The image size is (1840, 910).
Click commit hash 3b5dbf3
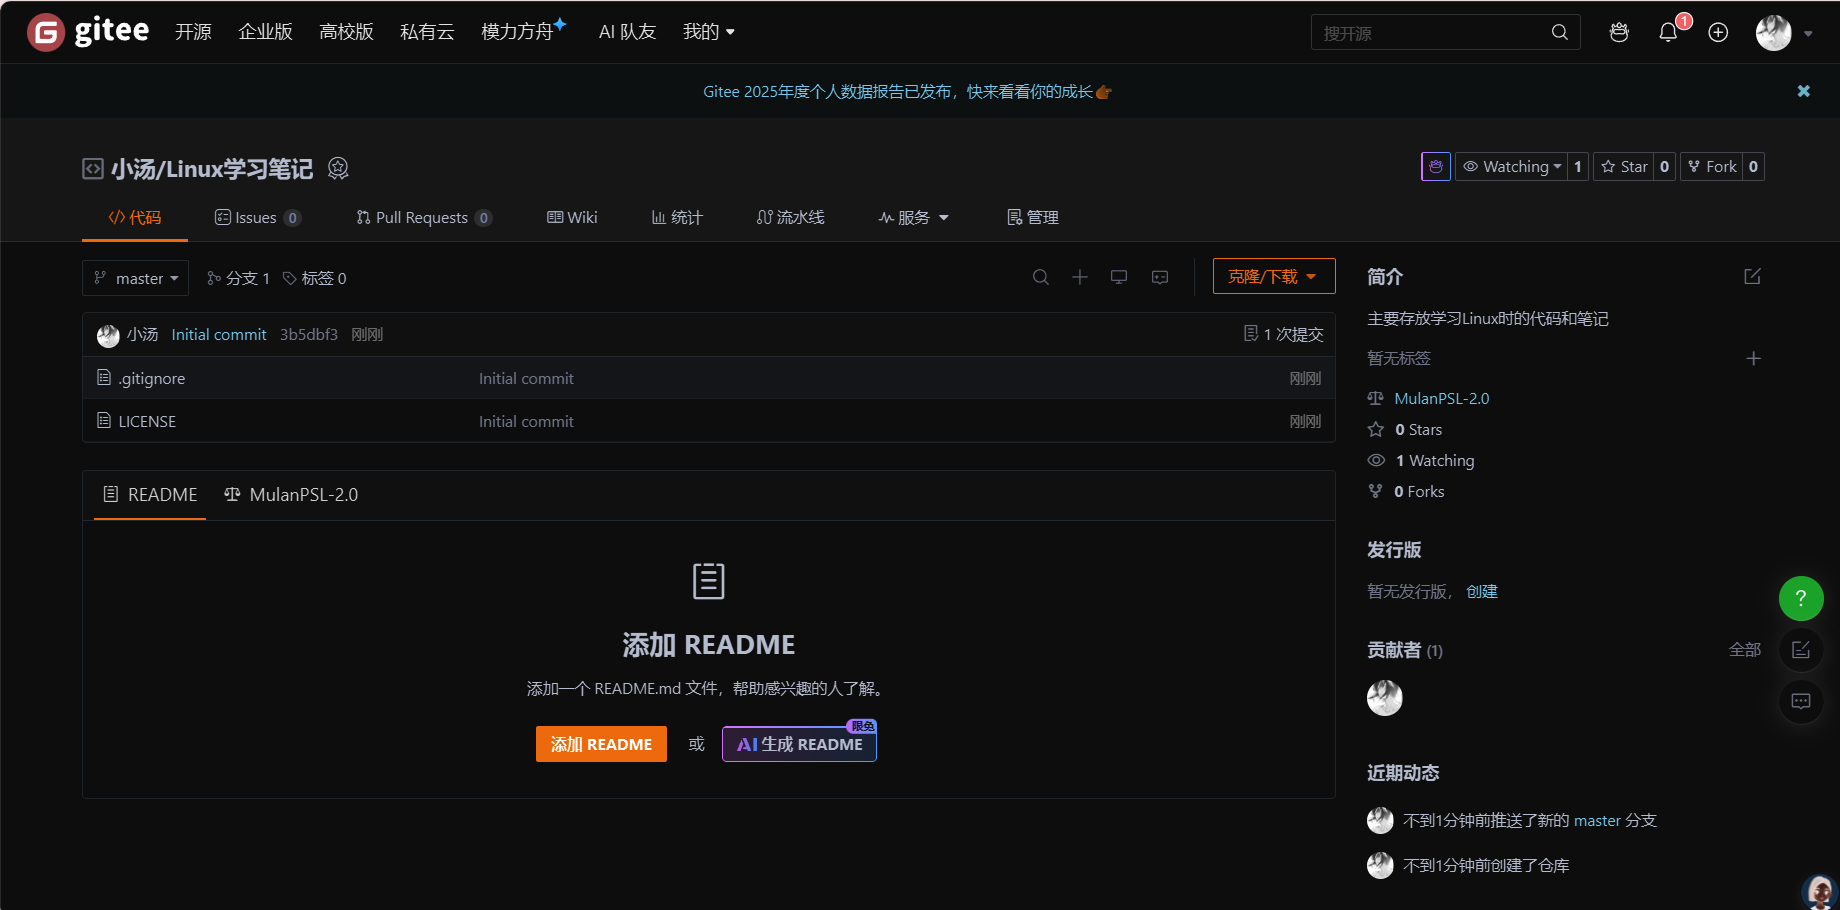pyautogui.click(x=309, y=334)
